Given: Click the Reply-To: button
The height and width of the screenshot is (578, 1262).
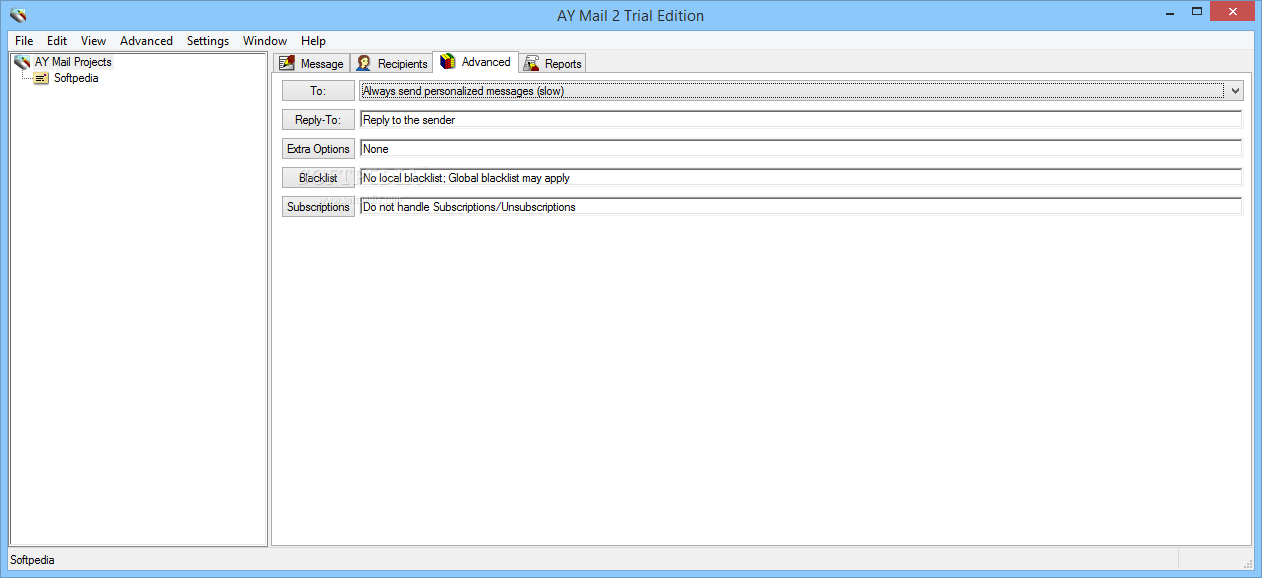Looking at the screenshot, I should (318, 120).
